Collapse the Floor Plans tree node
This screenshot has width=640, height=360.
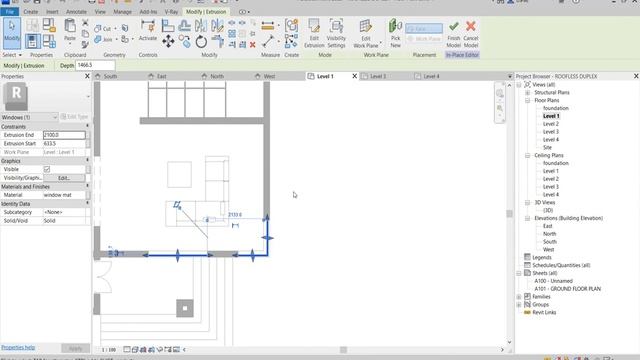point(527,100)
